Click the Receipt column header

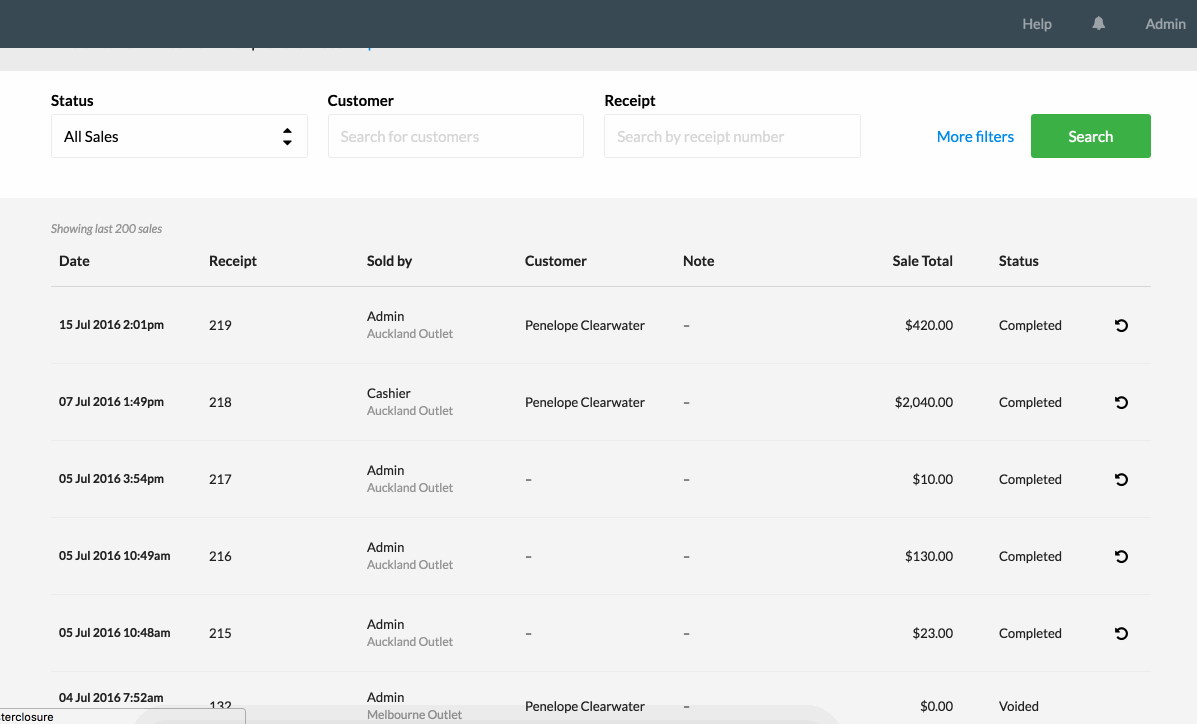click(x=233, y=261)
